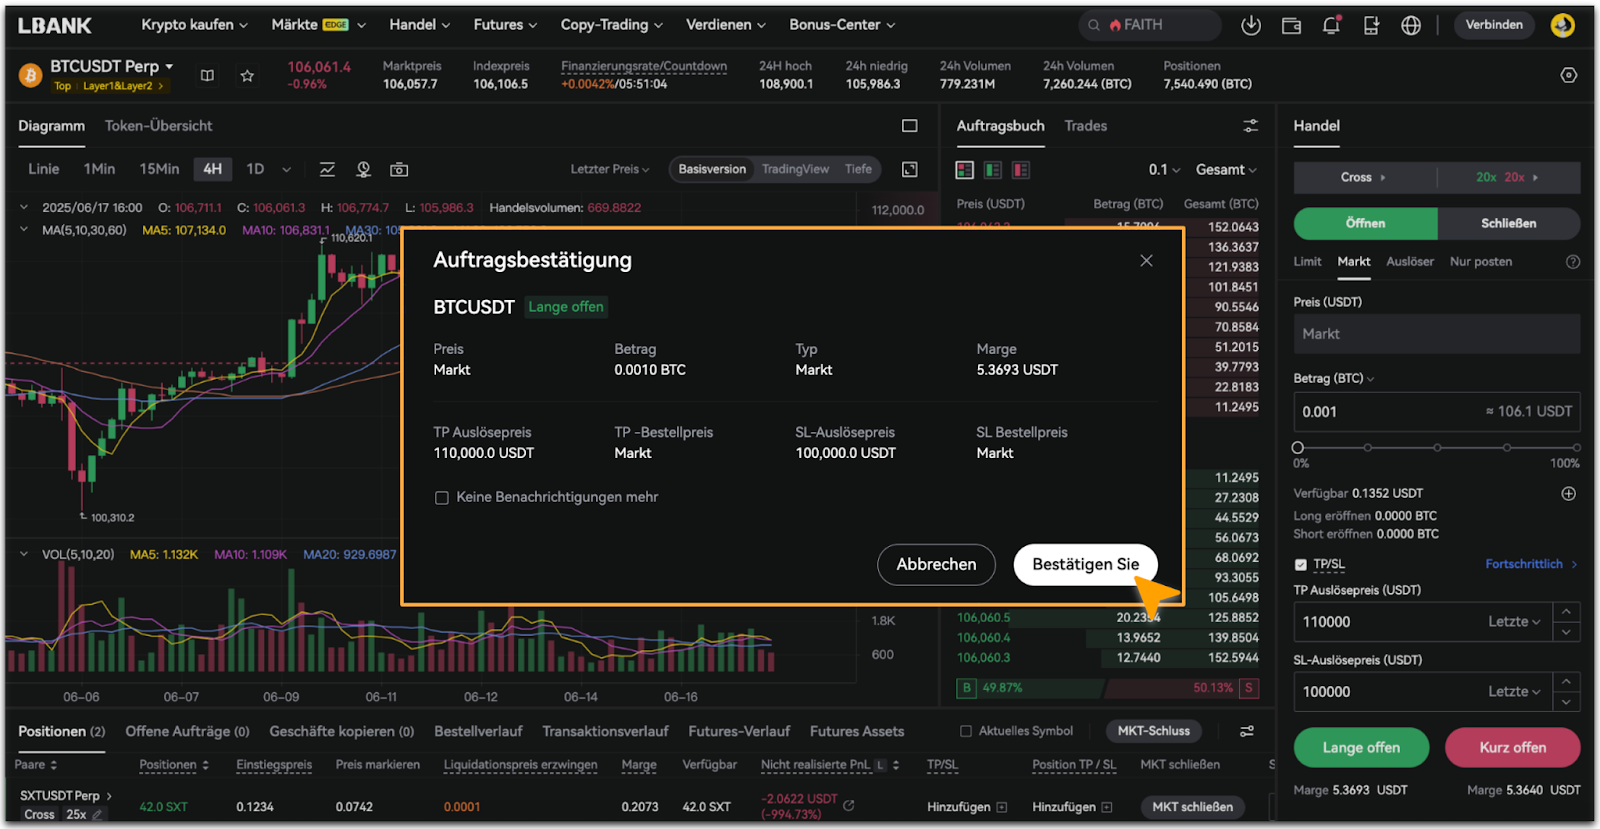Open the Letzte dropdown for TP trigger

pos(1514,622)
